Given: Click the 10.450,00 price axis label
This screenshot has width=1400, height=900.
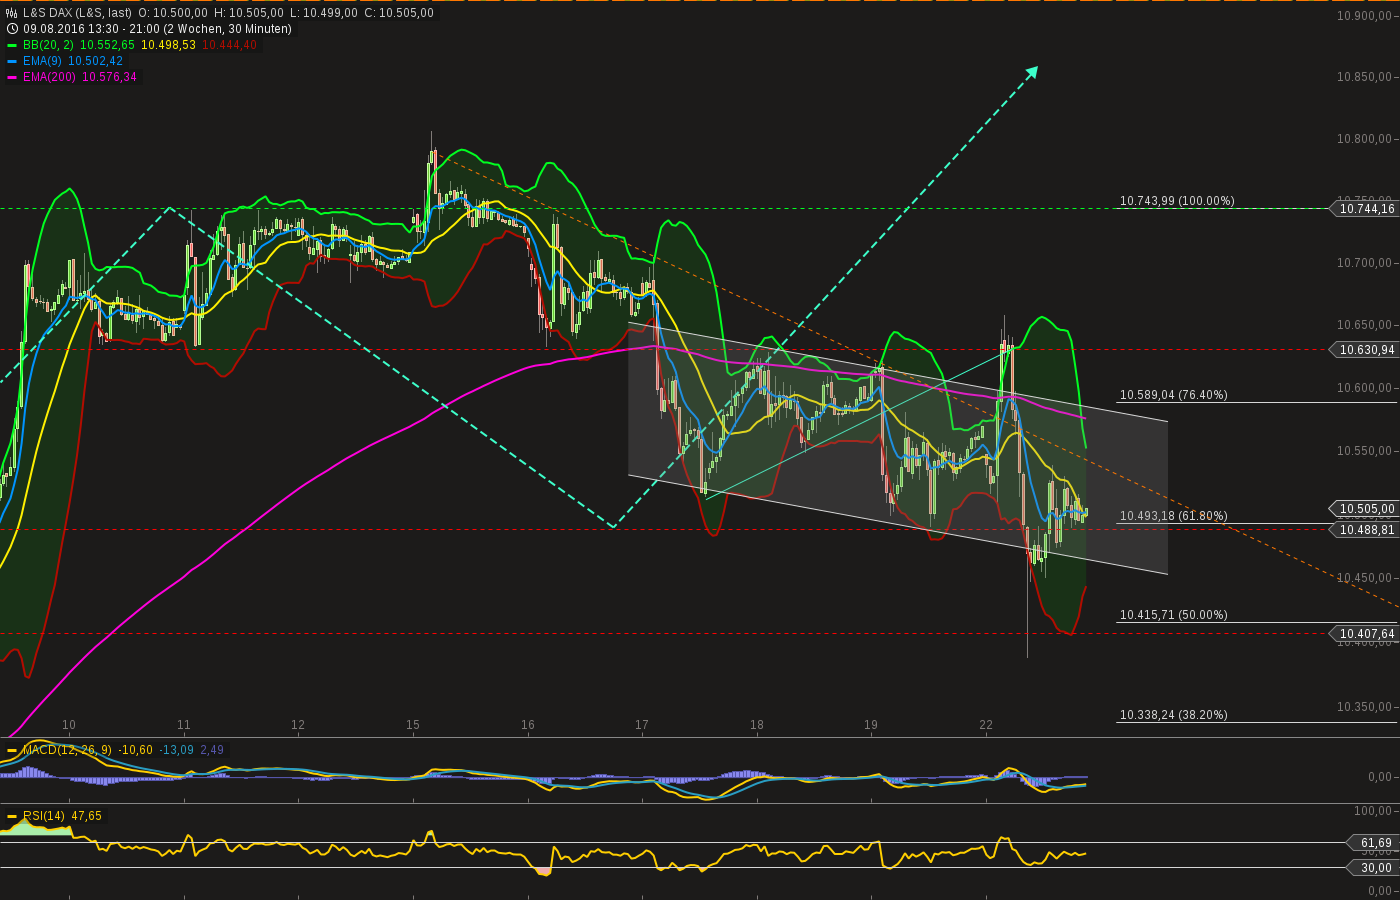Looking at the screenshot, I should pyautogui.click(x=1365, y=578).
